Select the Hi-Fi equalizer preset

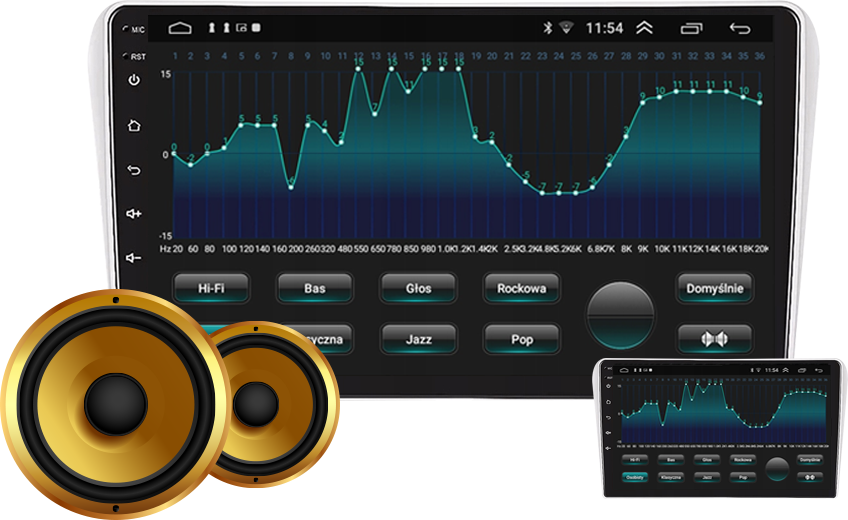211,288
